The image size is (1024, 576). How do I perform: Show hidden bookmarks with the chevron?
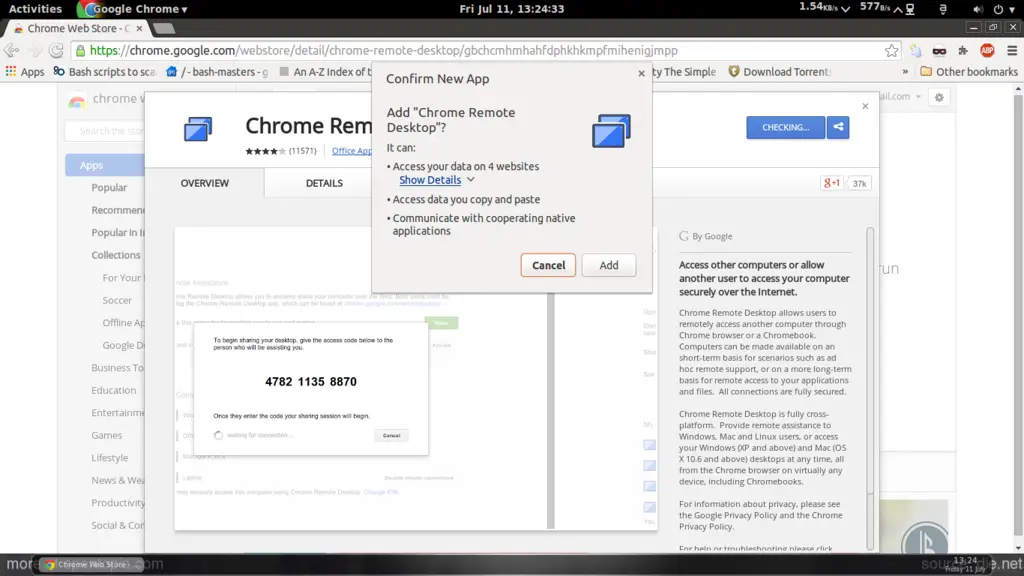(x=905, y=72)
